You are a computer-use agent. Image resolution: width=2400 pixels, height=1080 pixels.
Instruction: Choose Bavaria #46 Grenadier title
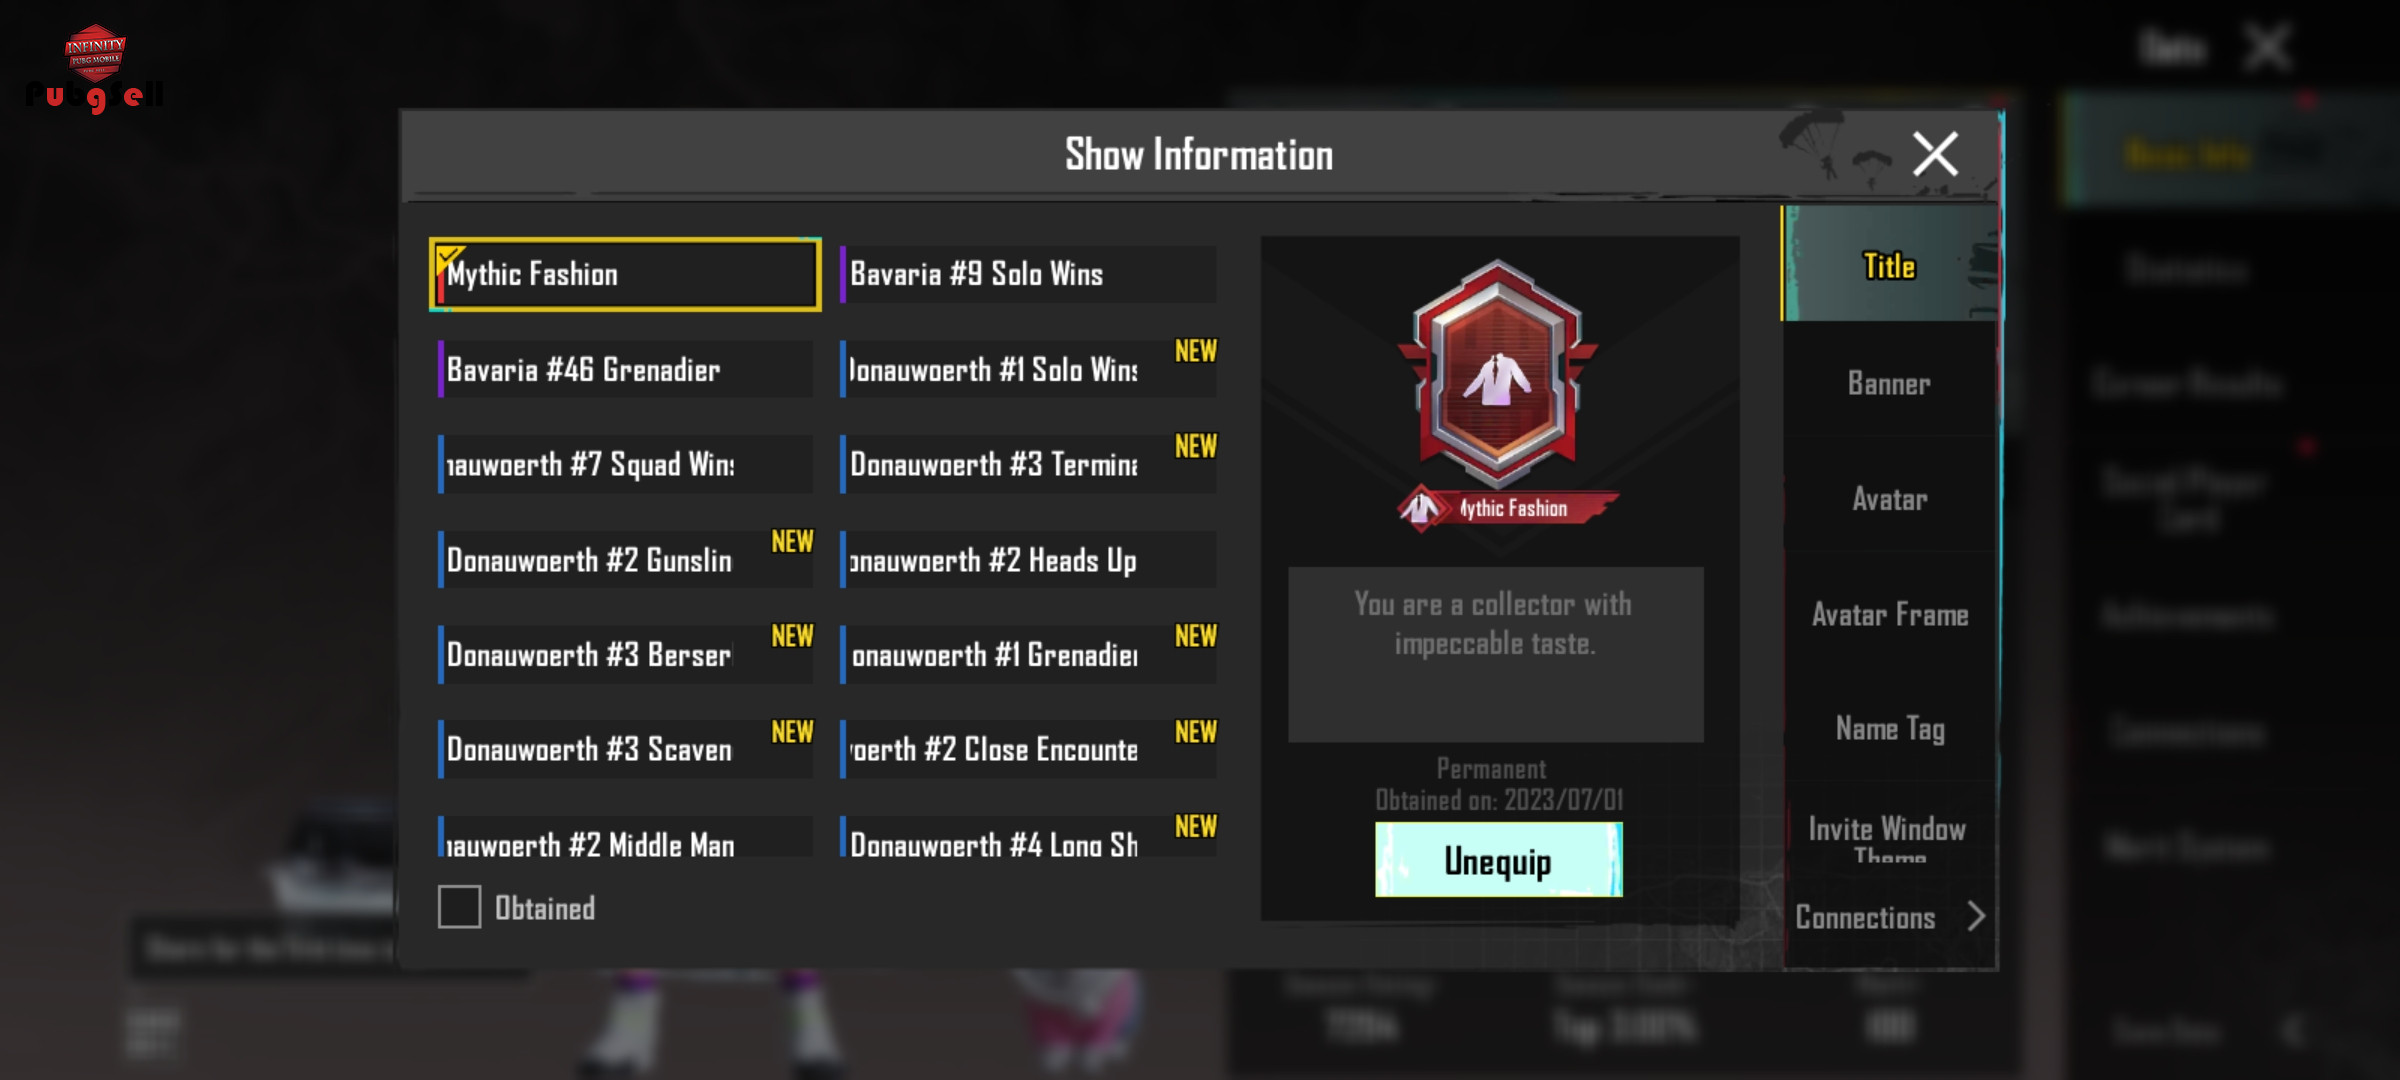pyautogui.click(x=625, y=369)
